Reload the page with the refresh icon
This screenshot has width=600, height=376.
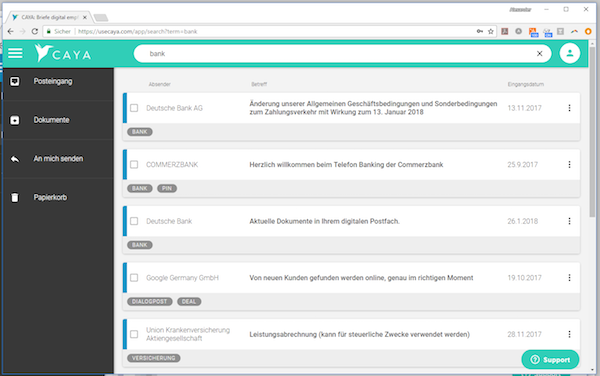(x=35, y=31)
